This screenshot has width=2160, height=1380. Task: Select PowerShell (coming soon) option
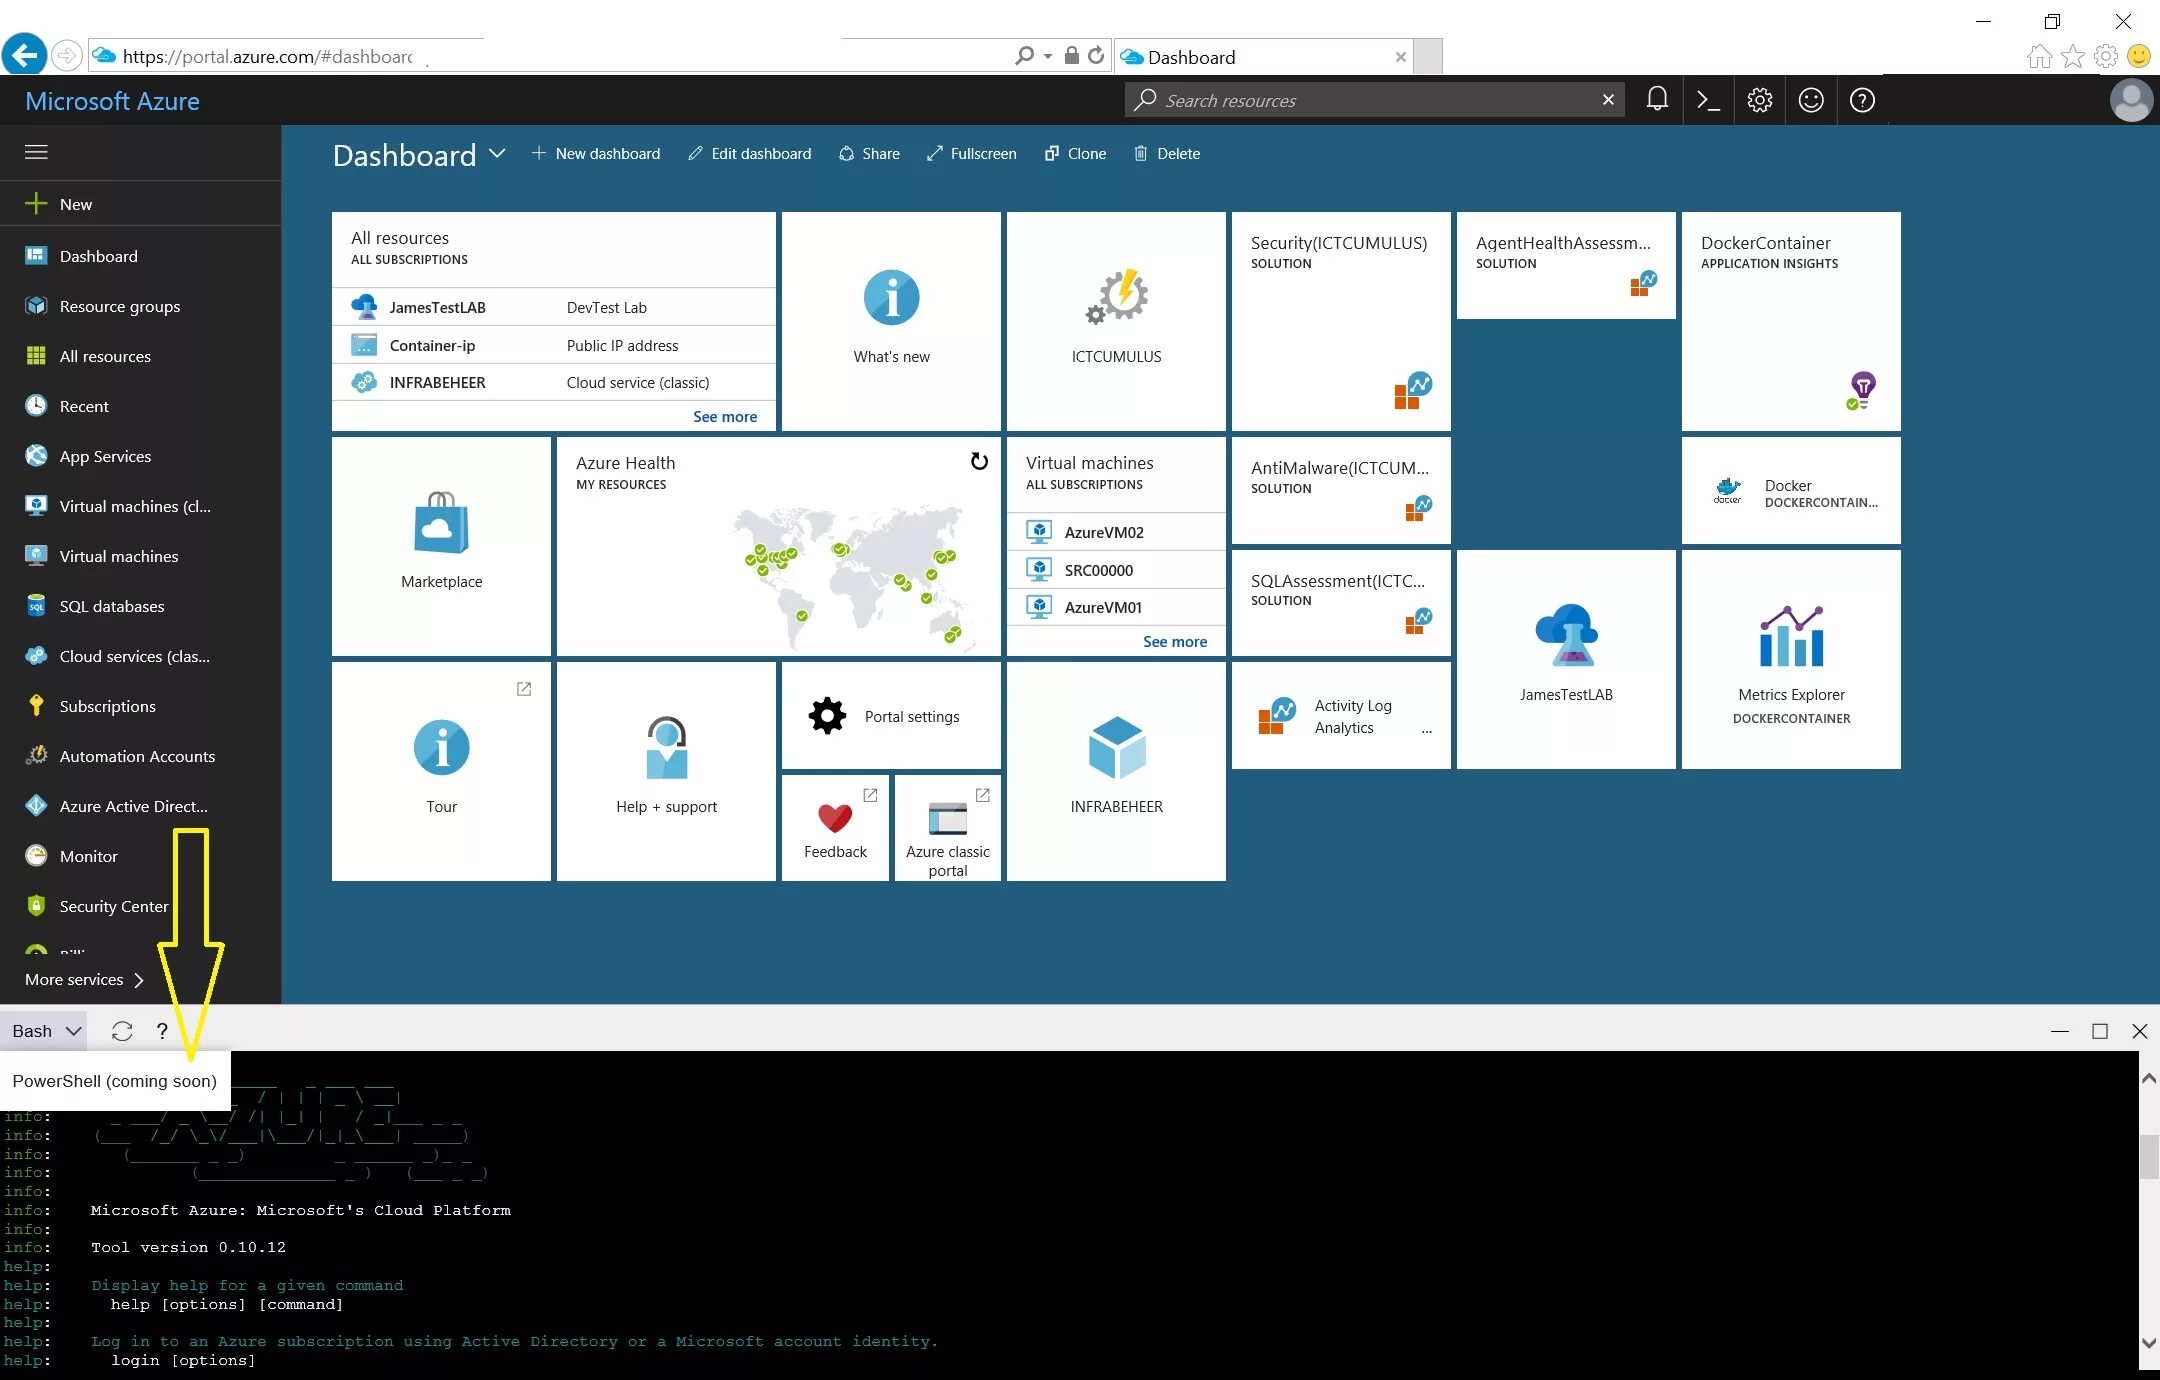tap(114, 1081)
